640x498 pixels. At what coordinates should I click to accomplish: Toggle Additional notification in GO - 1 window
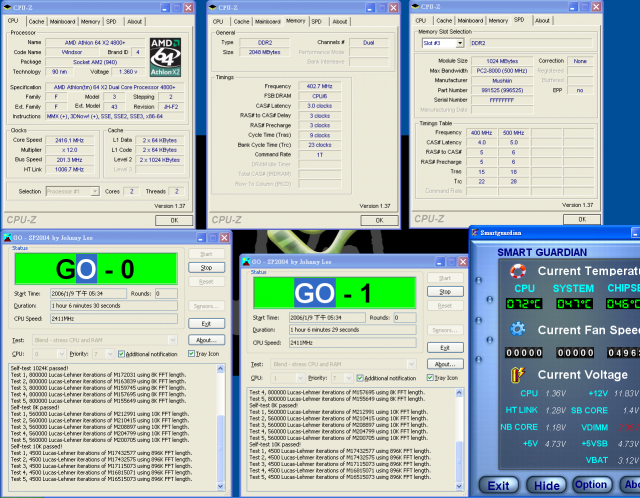(360, 378)
